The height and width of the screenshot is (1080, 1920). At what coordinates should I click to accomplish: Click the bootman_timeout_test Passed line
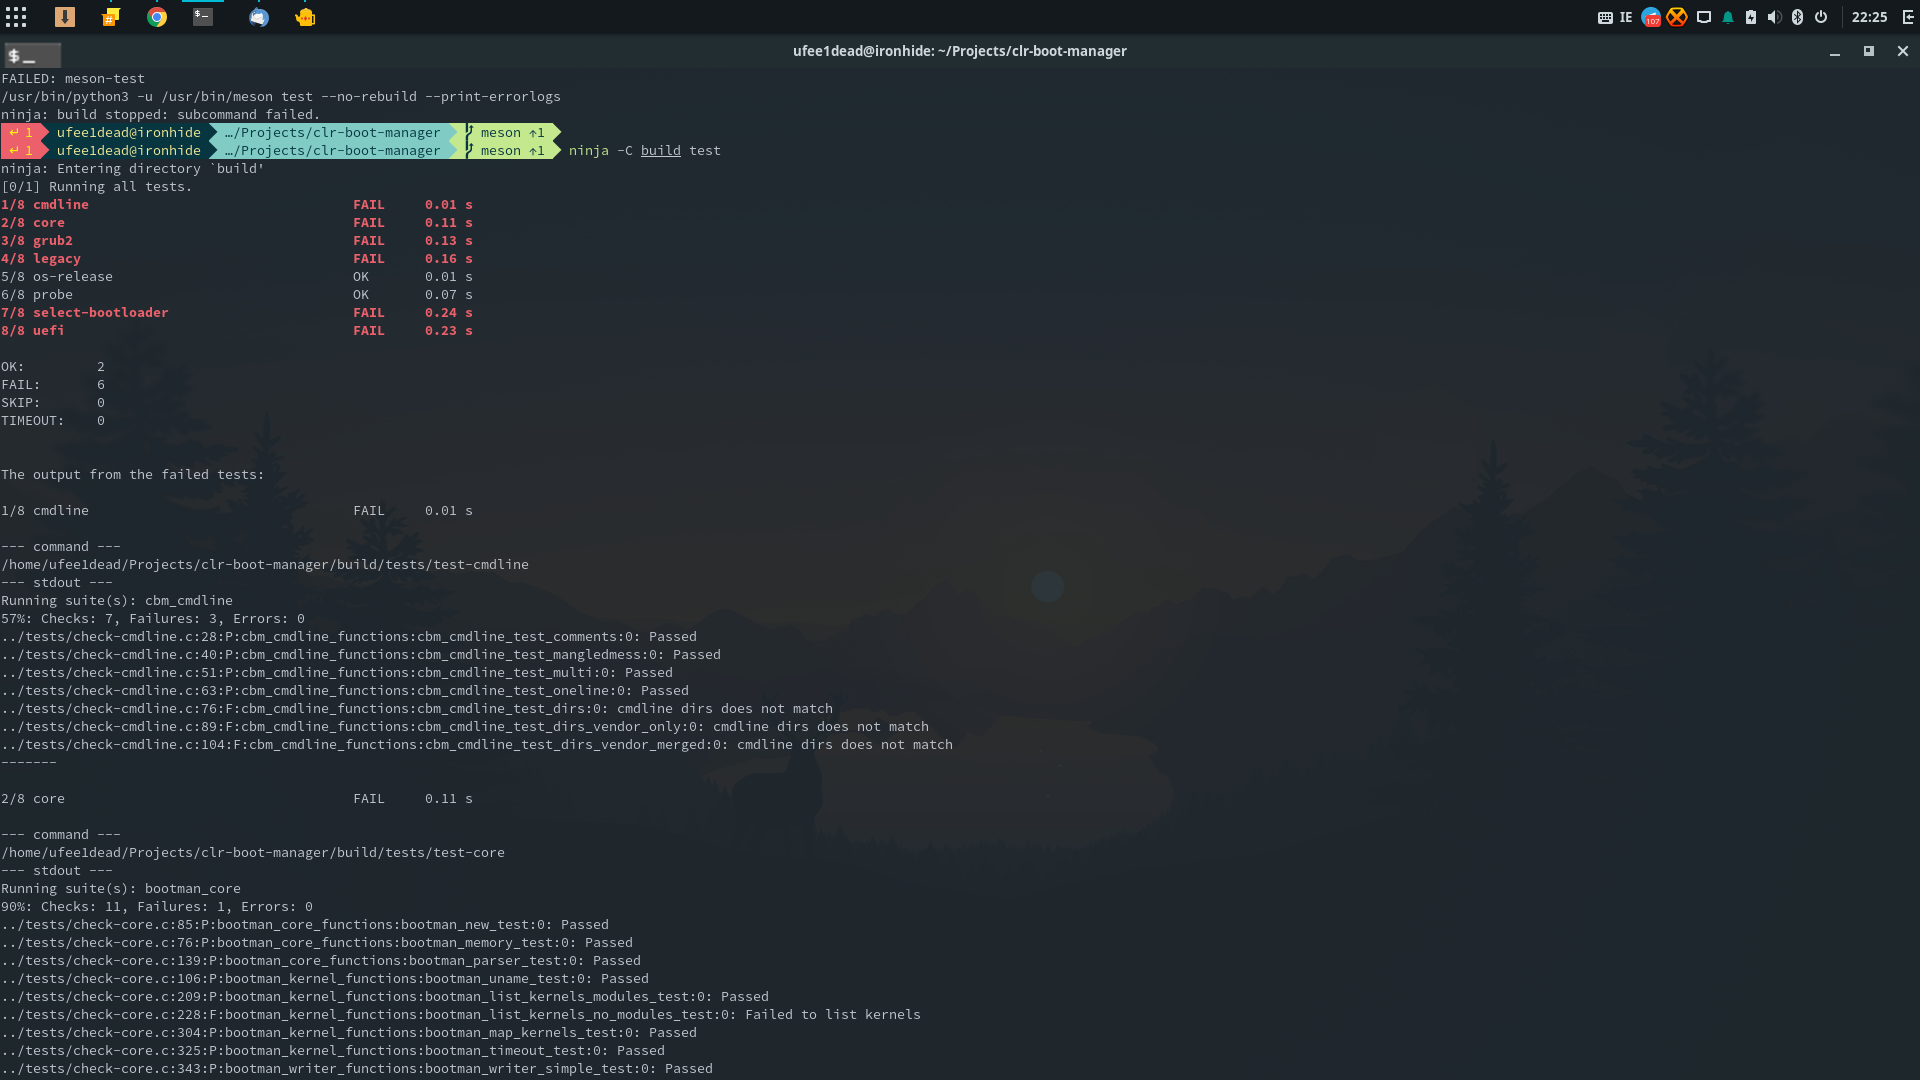coord(333,1050)
